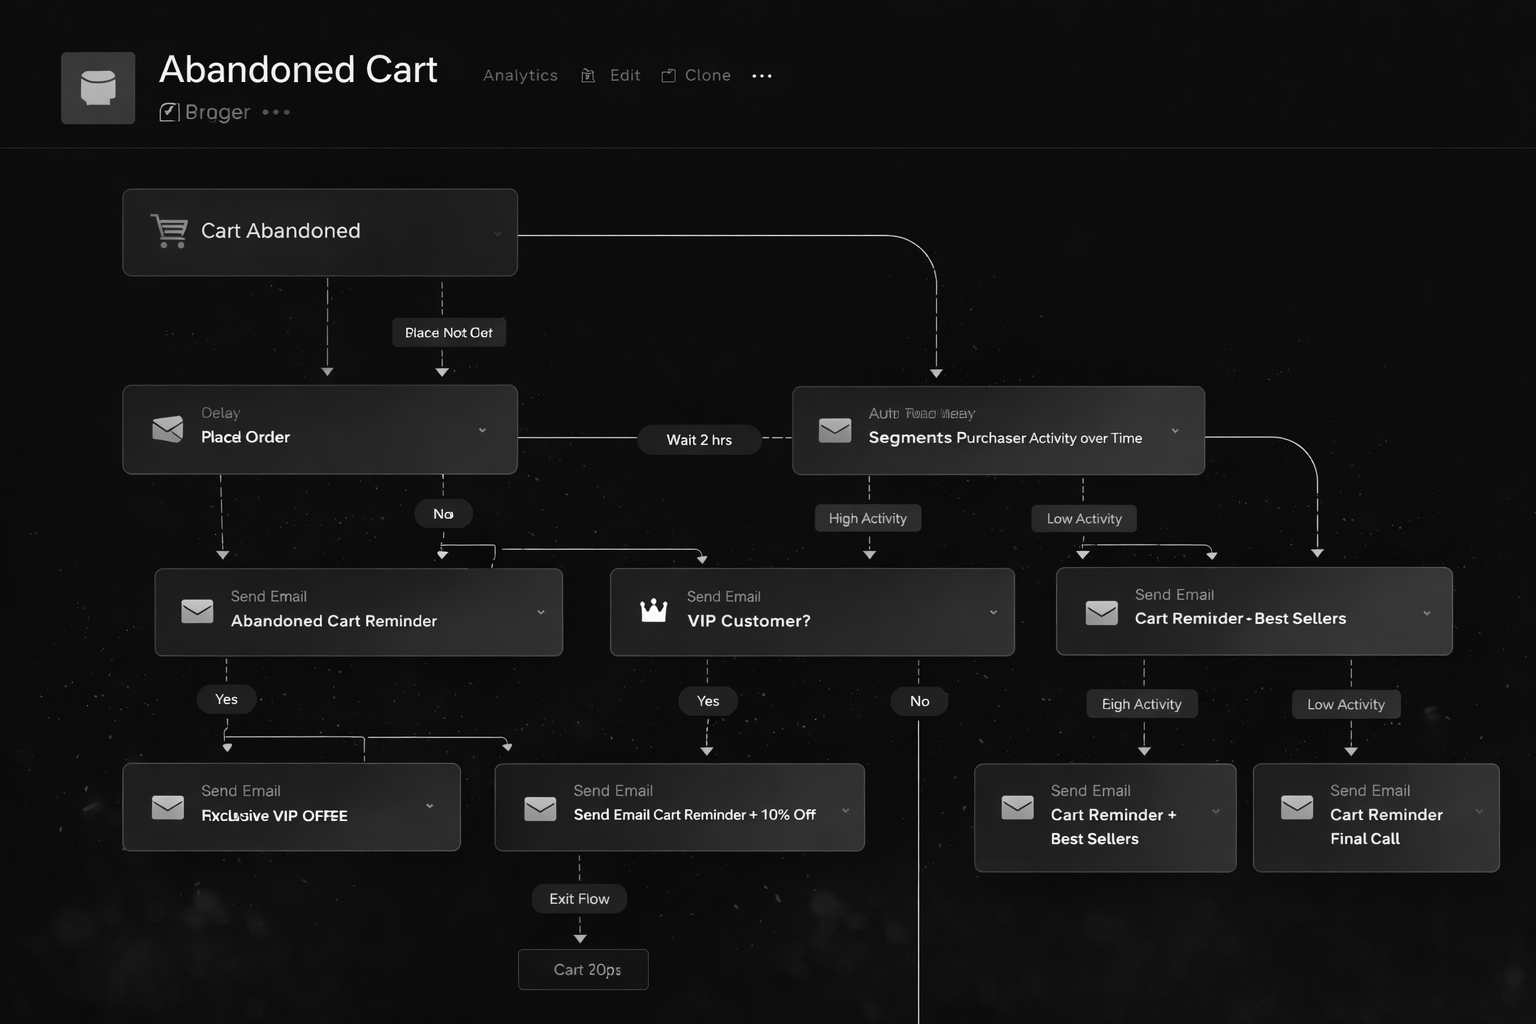The width and height of the screenshot is (1536, 1024).
Task: Select the envelope icon on Segments Purchaser Activity node
Action: point(835,430)
